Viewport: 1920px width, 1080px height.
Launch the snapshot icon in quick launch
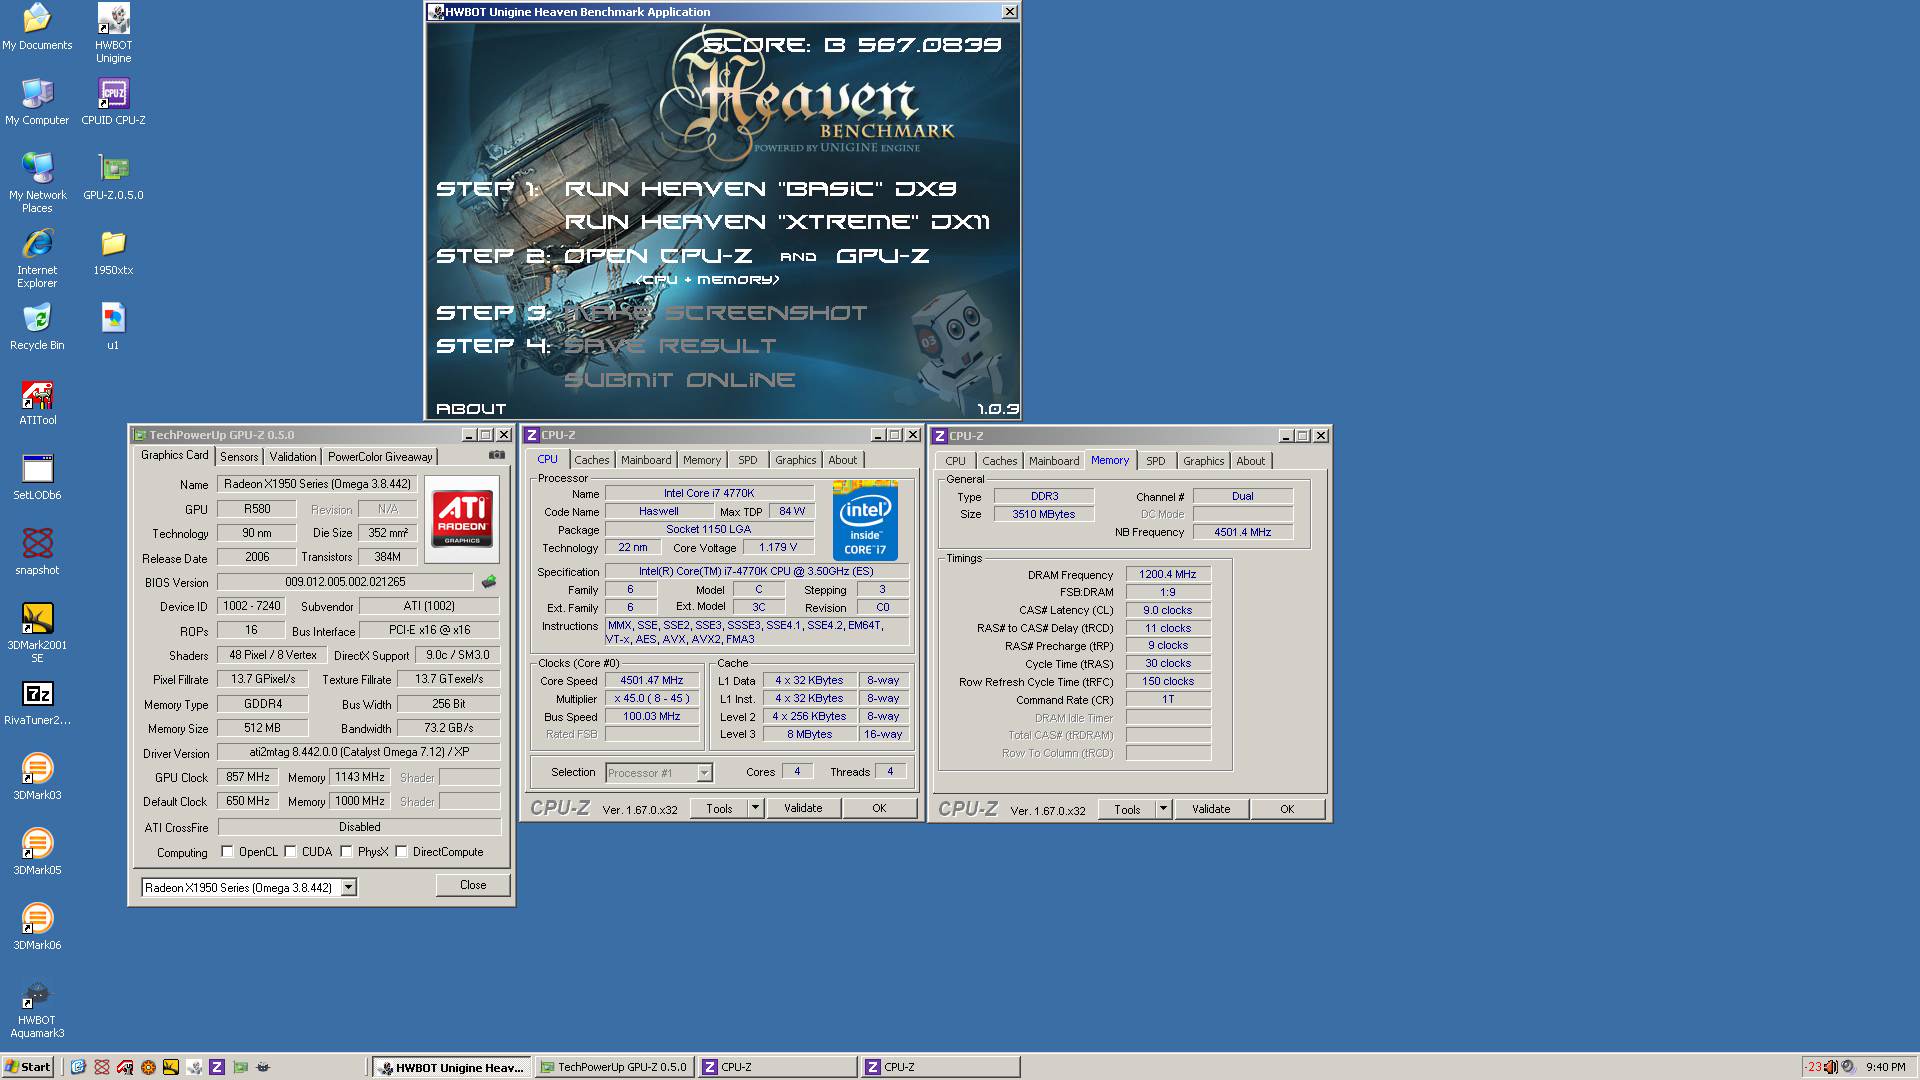click(x=102, y=1067)
